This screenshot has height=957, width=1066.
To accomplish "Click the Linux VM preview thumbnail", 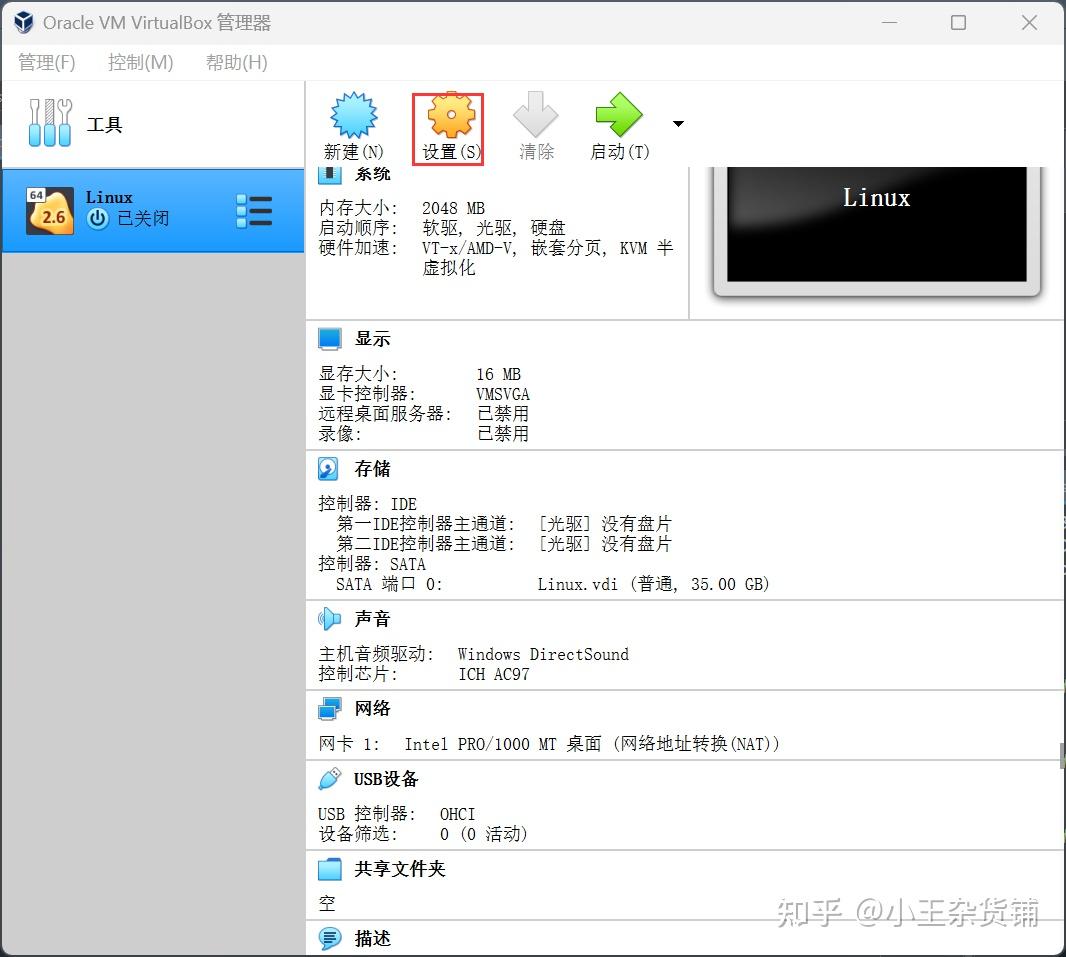I will click(x=875, y=225).
